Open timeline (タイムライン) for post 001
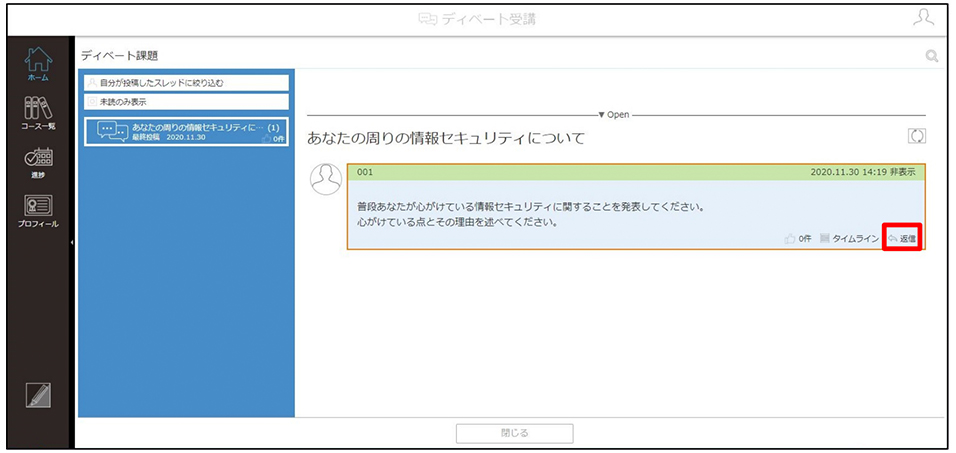 [849, 239]
